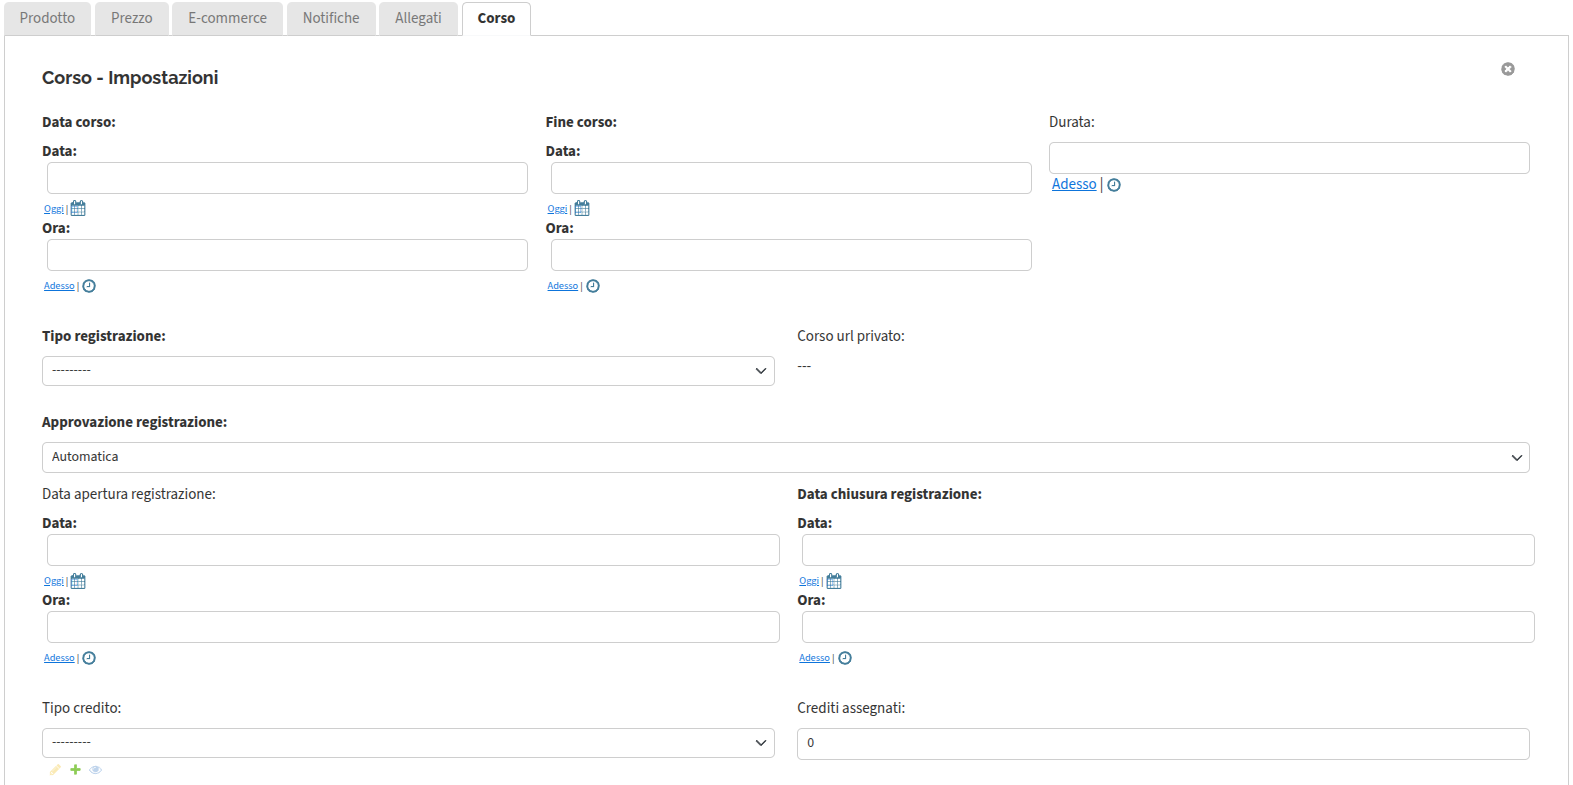Open calendar for Data apertura registrazione

pyautogui.click(x=78, y=581)
